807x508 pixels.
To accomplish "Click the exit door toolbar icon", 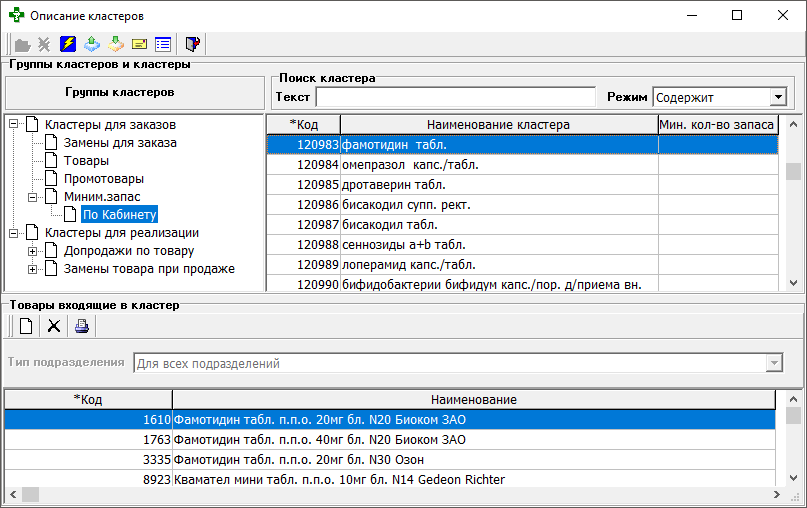I will pos(193,44).
